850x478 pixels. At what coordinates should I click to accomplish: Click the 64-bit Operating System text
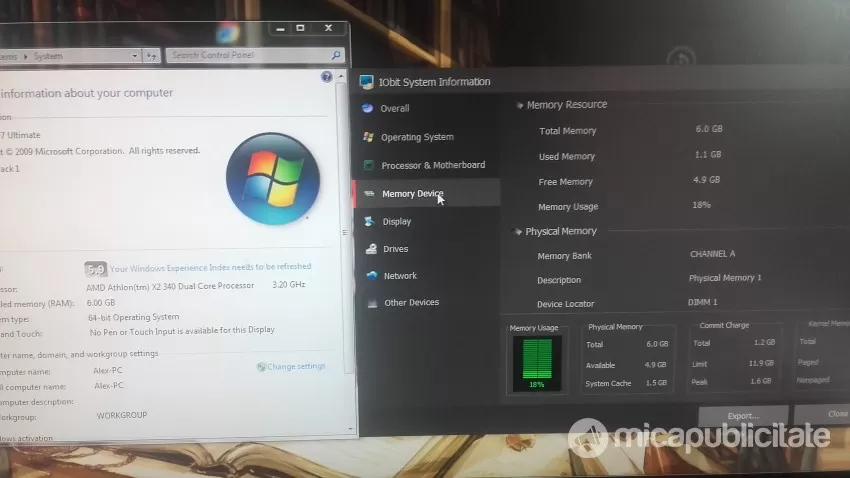(133, 317)
